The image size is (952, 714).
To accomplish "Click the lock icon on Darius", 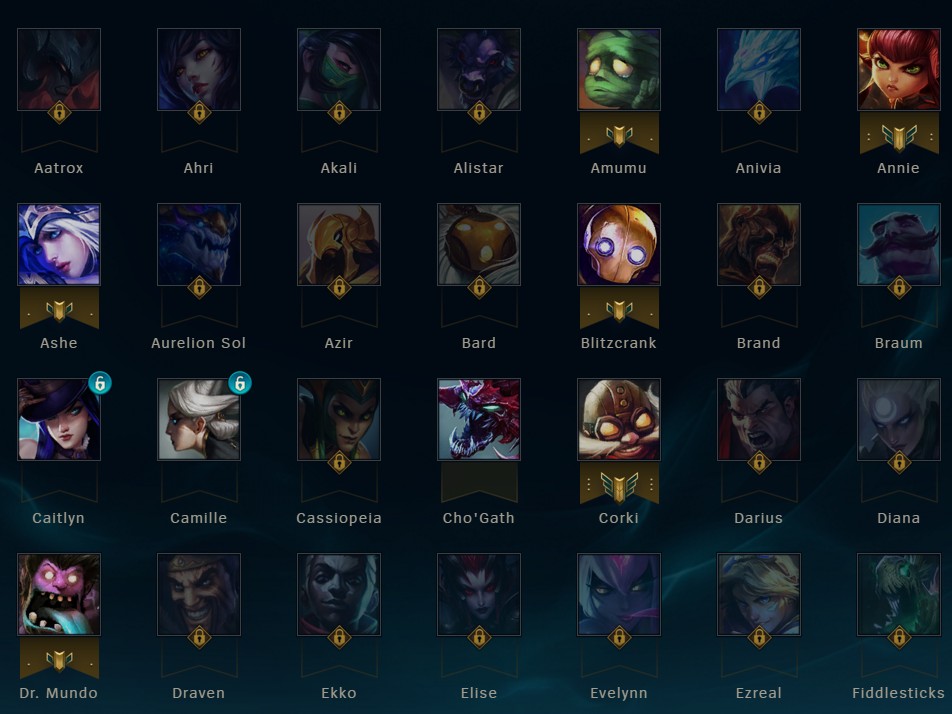I will pos(759,462).
